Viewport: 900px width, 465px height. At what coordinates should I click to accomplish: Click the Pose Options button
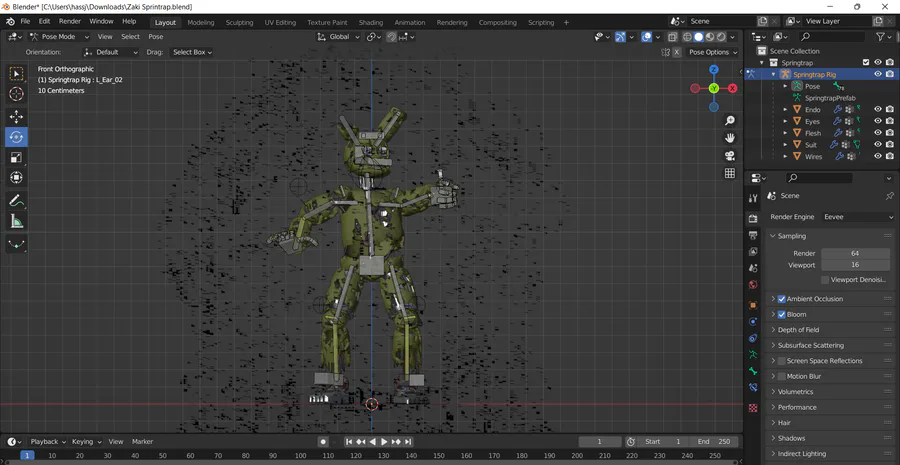tap(709, 52)
